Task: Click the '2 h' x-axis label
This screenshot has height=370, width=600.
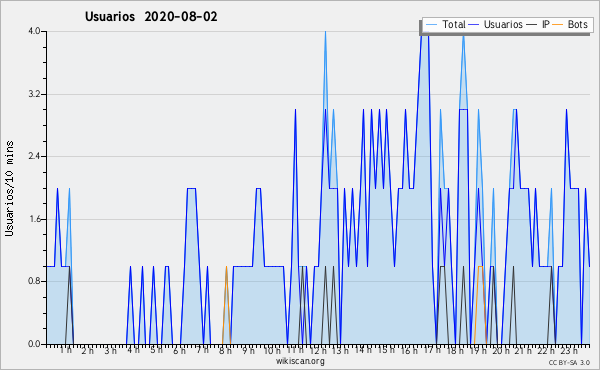Action: coord(88,350)
